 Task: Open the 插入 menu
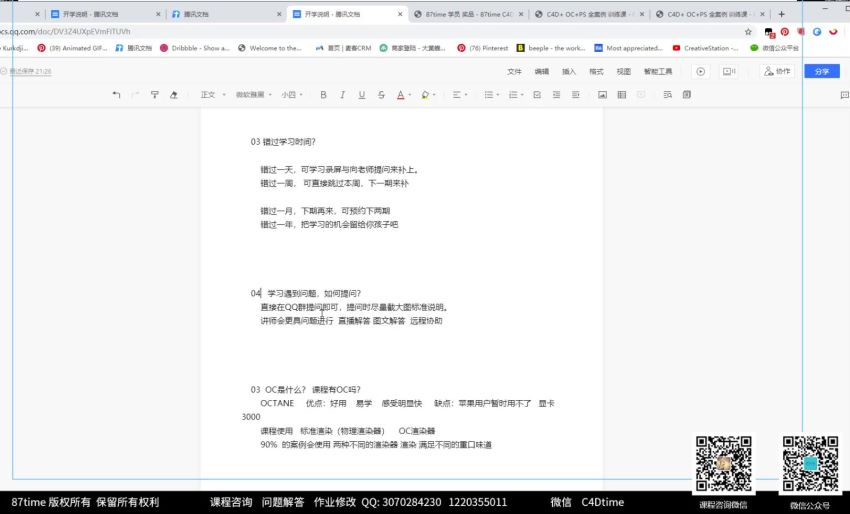[569, 72]
